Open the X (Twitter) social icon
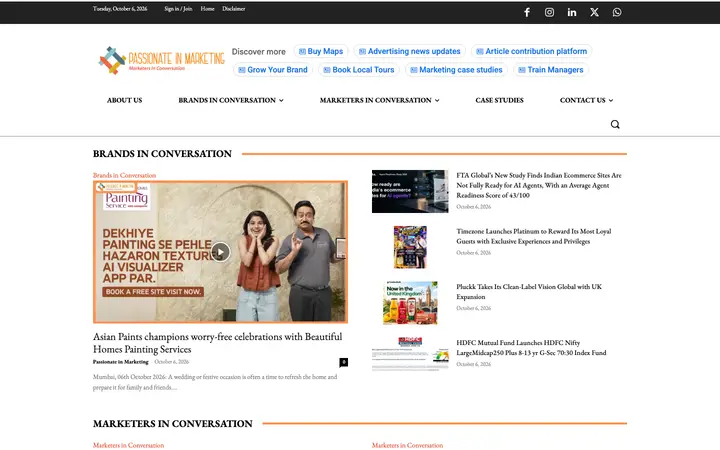The height and width of the screenshot is (450, 720). coord(594,12)
